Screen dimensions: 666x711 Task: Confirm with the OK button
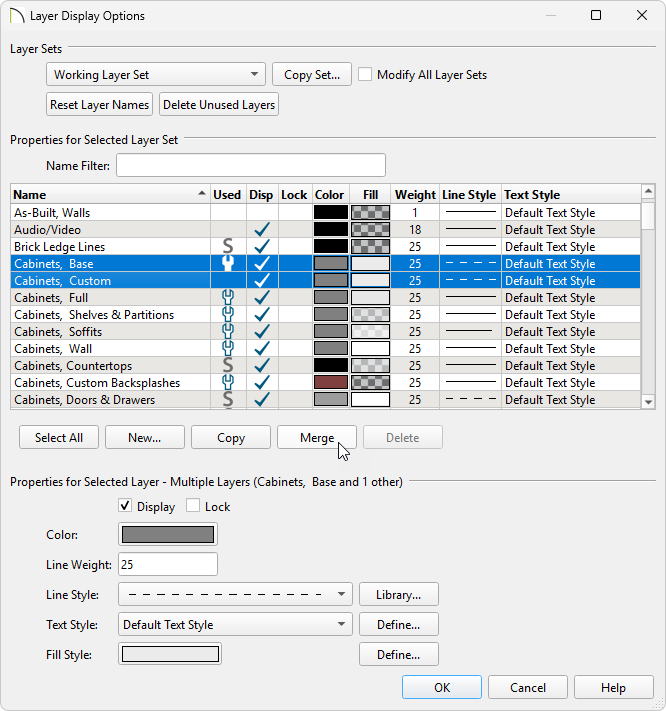pos(442,687)
